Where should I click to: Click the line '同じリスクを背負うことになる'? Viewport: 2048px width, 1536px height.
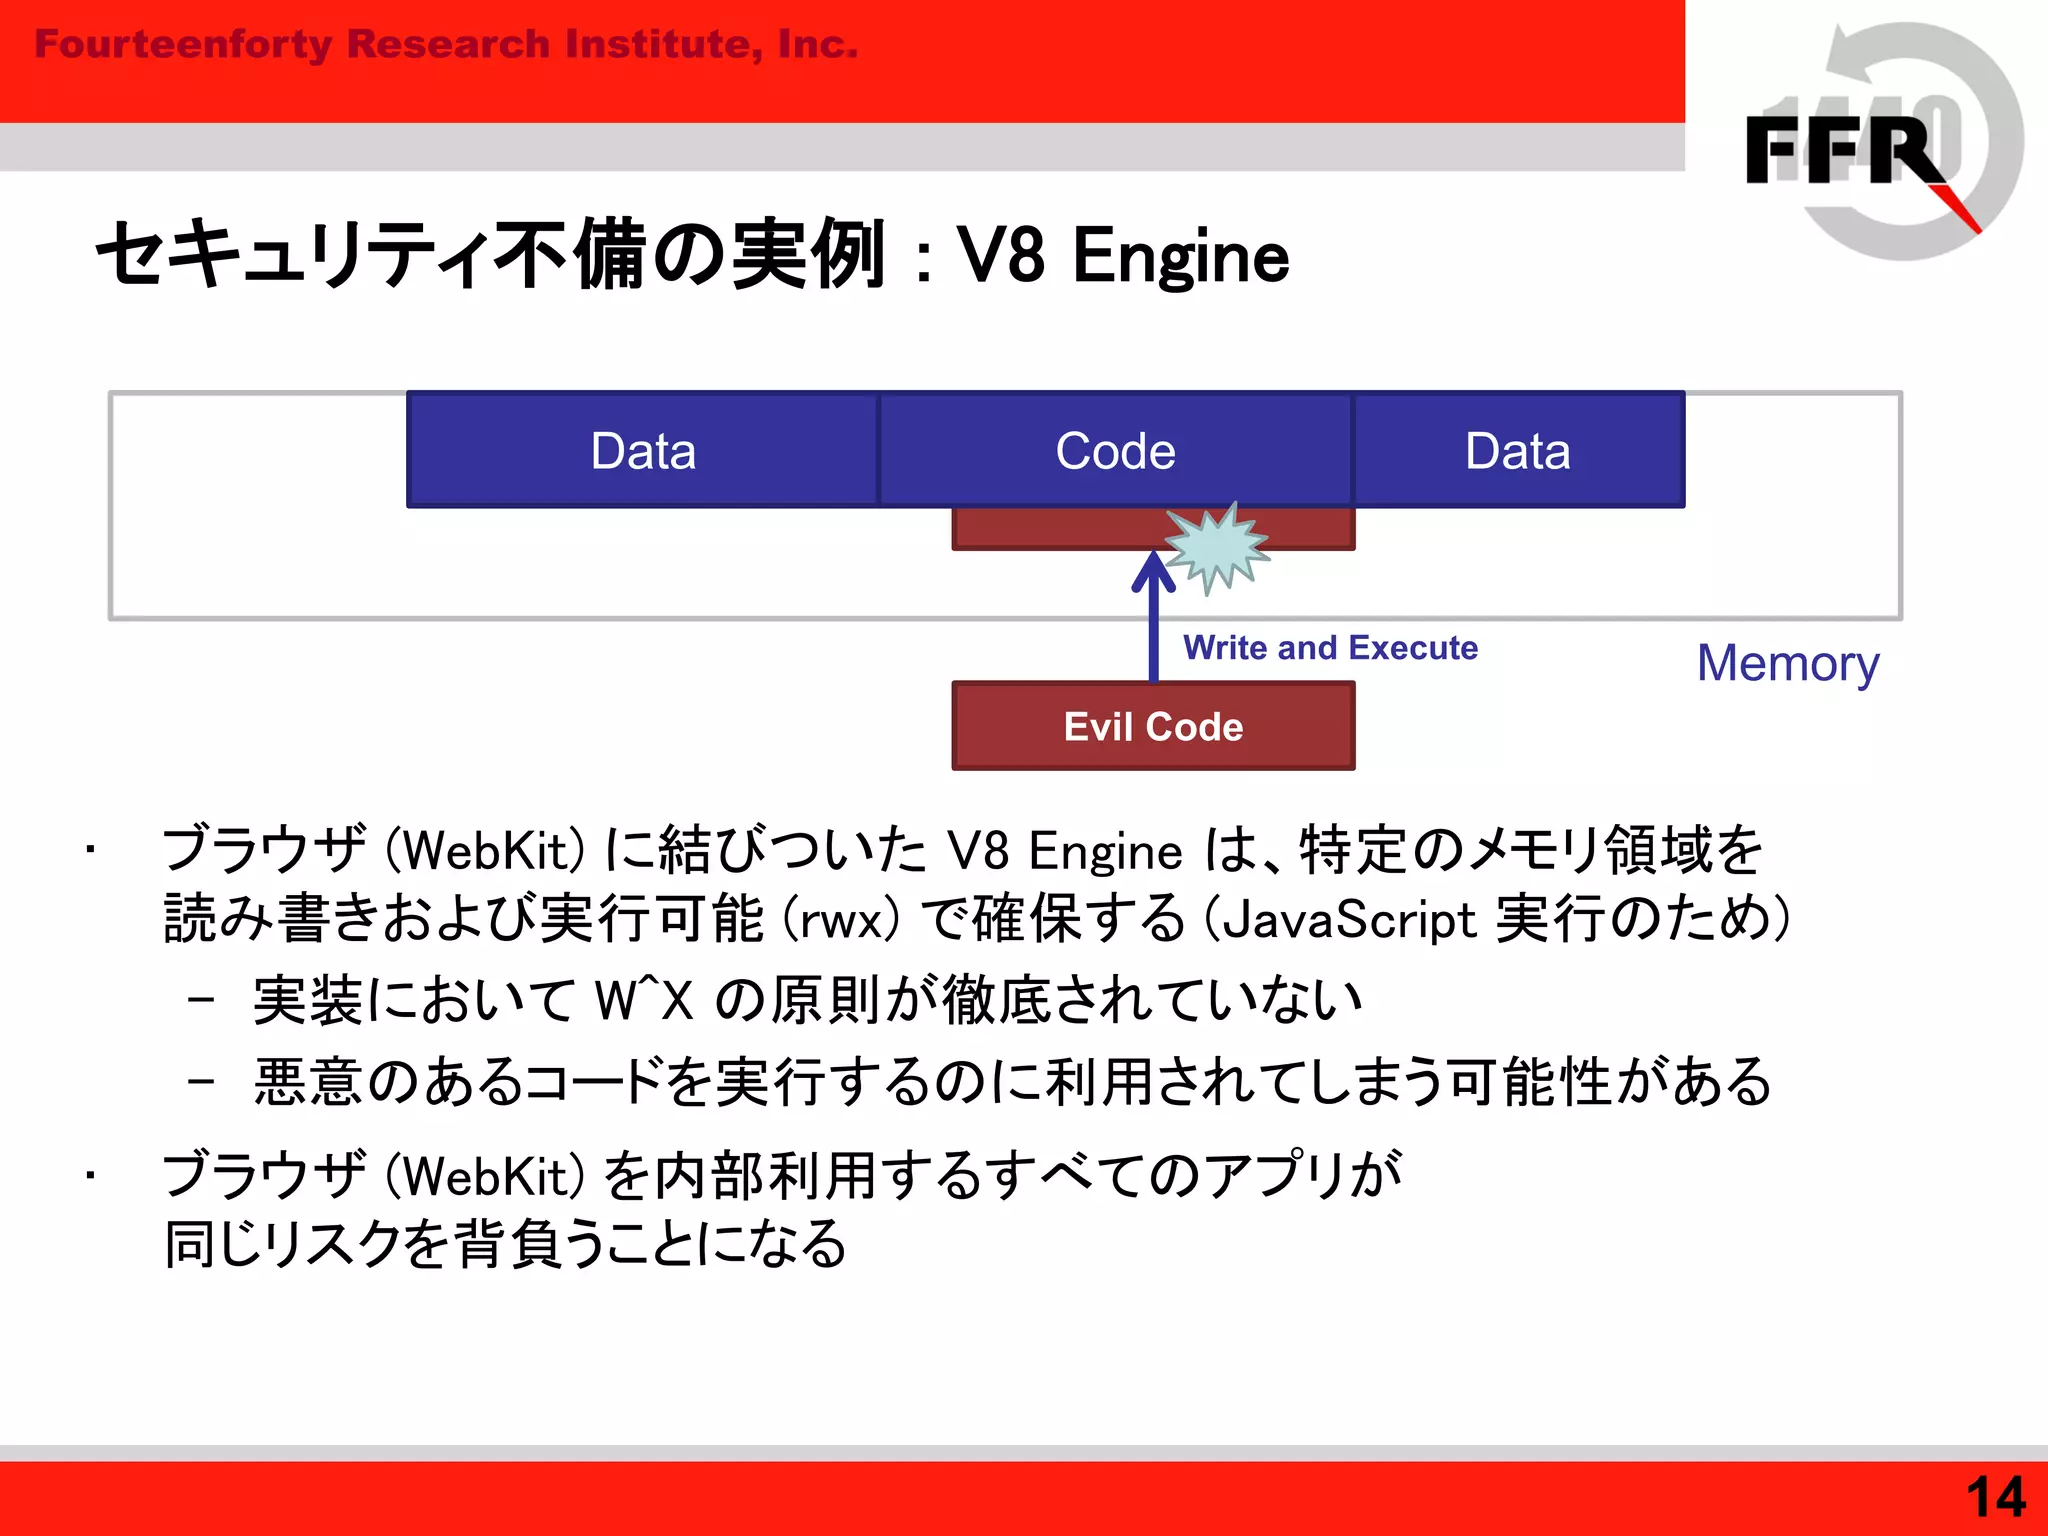(506, 1244)
